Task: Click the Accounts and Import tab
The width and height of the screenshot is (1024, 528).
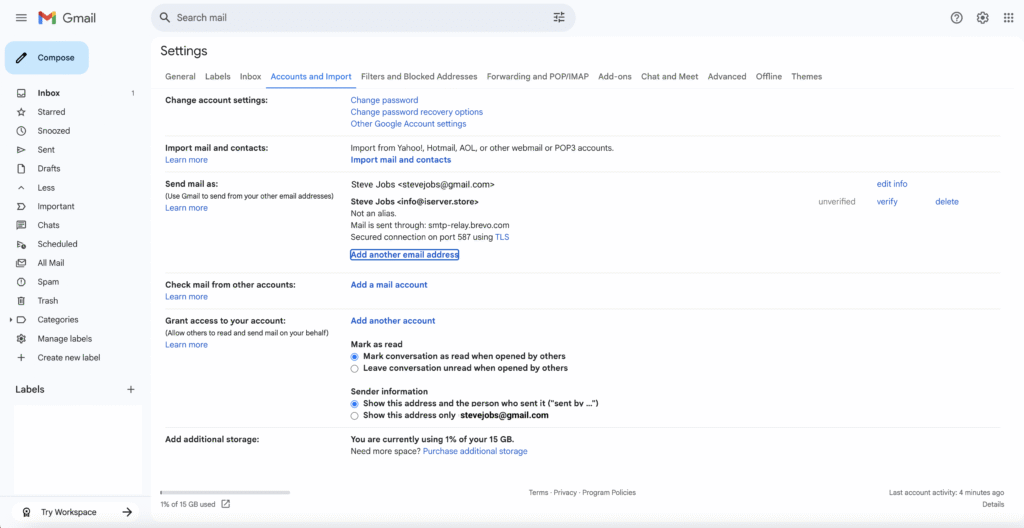Action: pos(311,76)
